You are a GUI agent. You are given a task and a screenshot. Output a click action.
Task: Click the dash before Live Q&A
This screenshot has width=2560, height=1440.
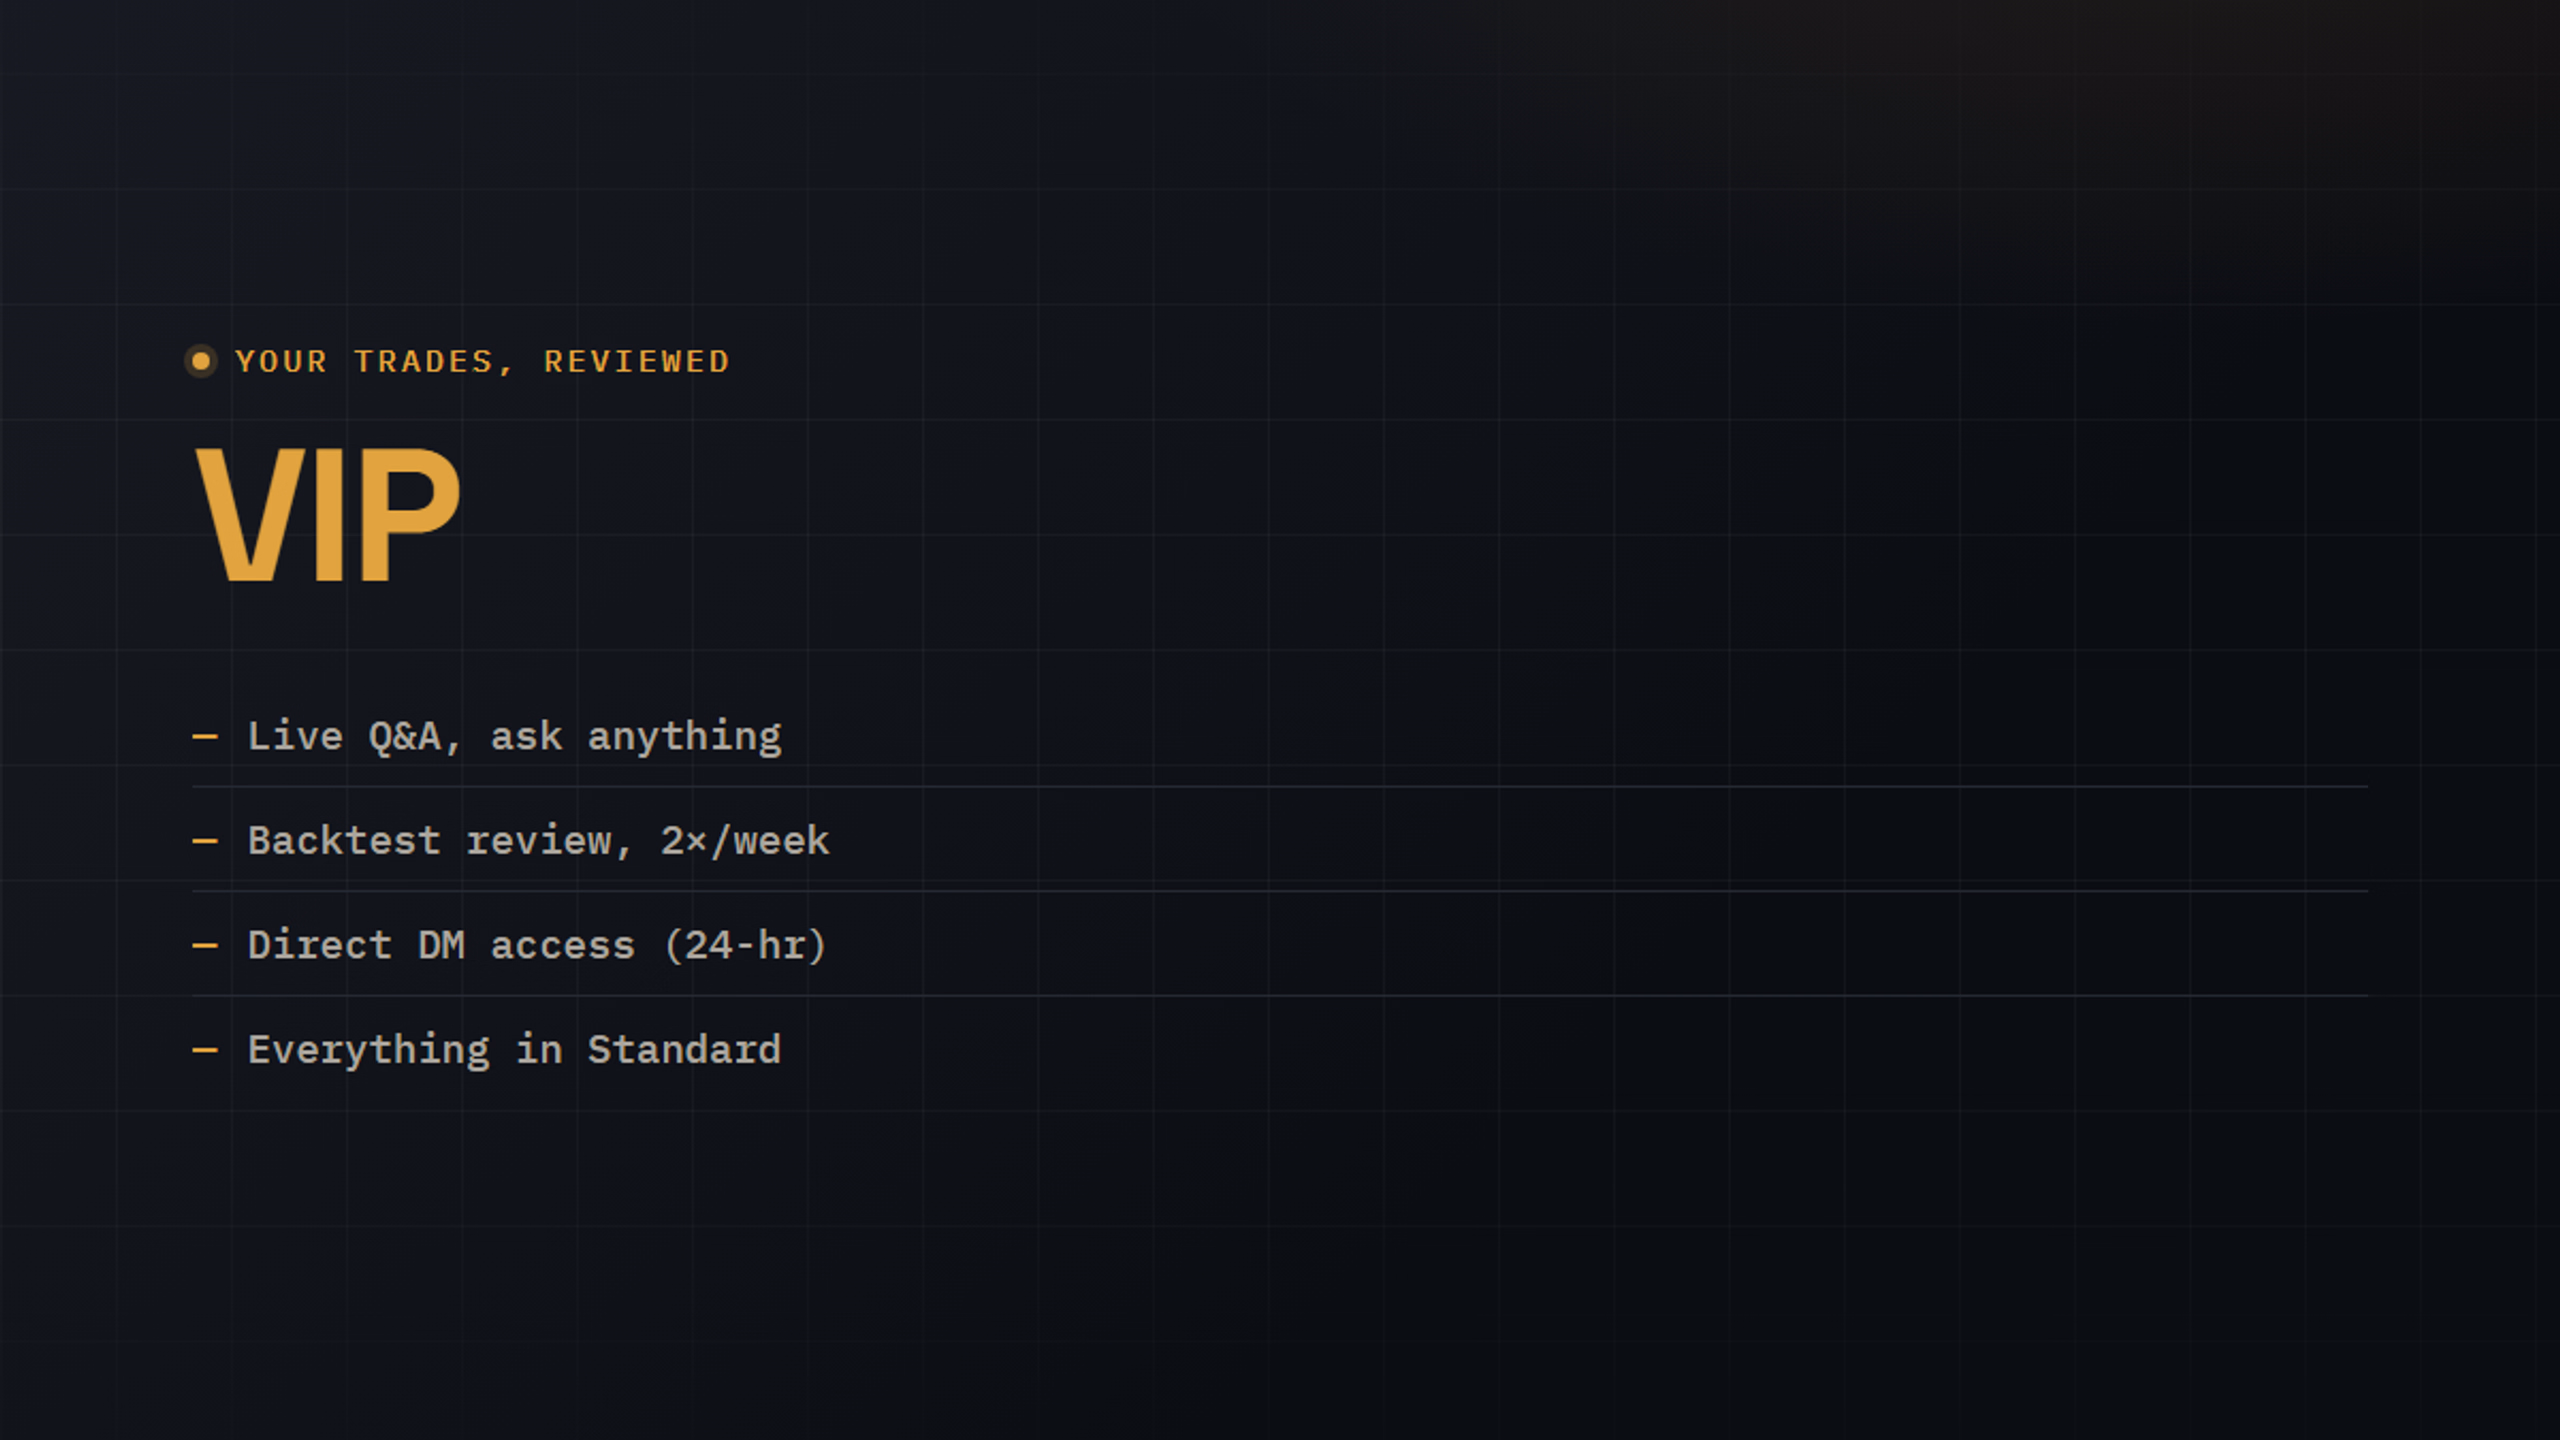coord(205,737)
